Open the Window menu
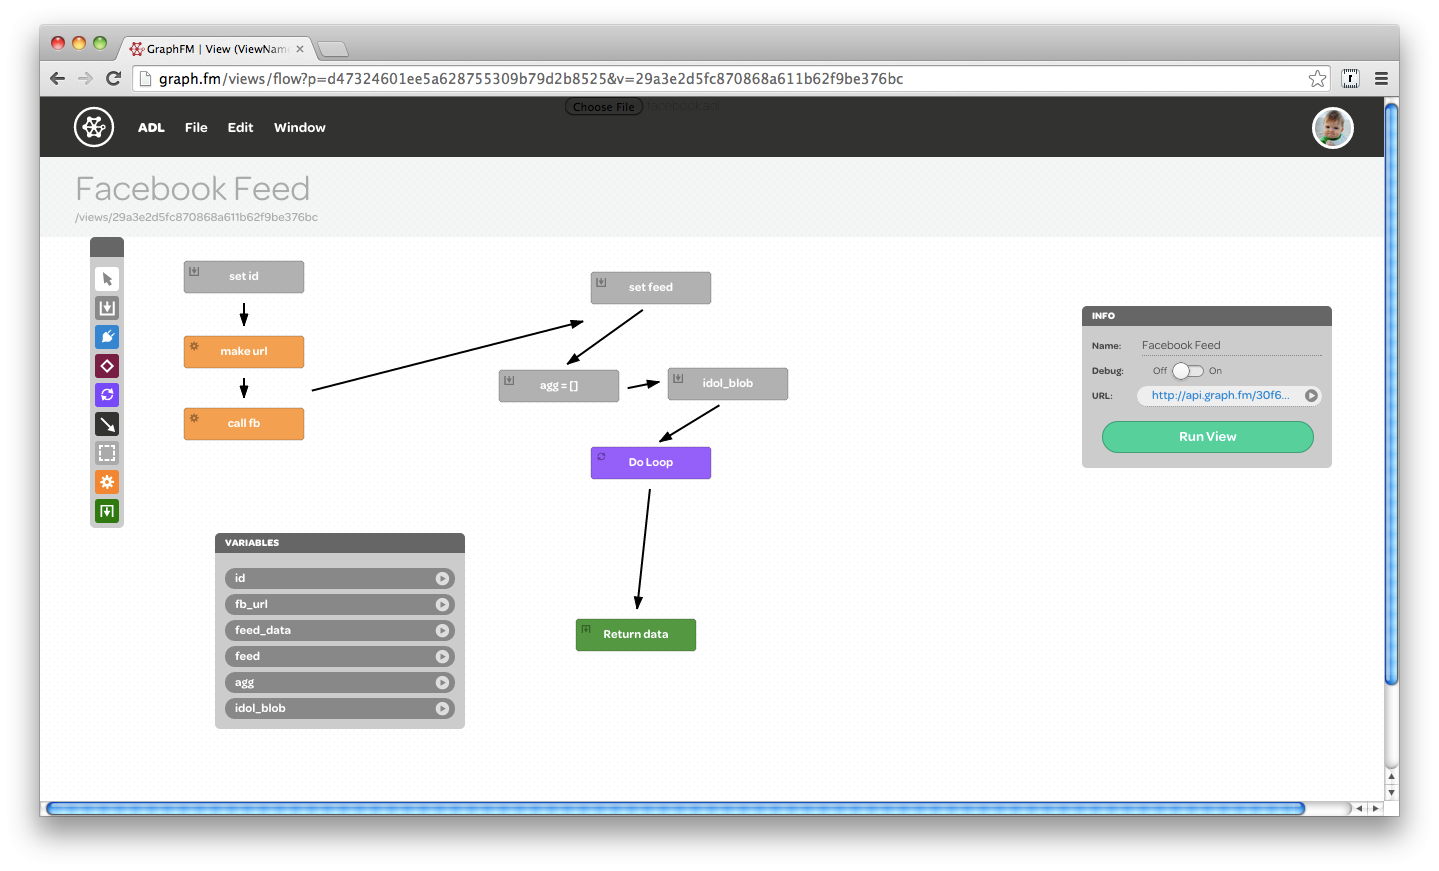Image resolution: width=1439 pixels, height=871 pixels. [300, 128]
